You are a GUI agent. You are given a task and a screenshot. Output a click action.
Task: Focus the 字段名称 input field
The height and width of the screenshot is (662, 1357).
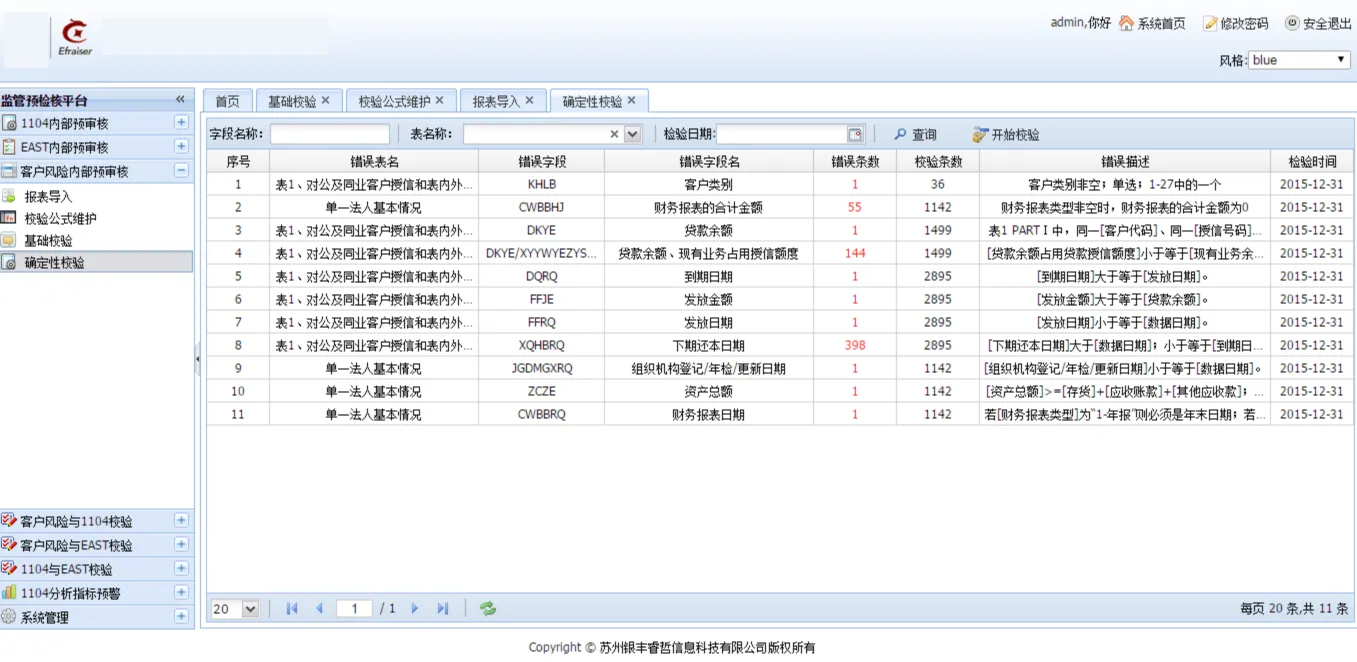pos(329,135)
